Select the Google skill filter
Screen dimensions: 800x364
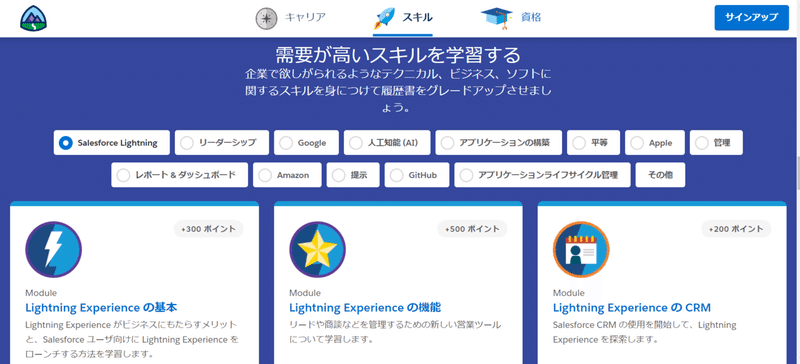(x=307, y=142)
